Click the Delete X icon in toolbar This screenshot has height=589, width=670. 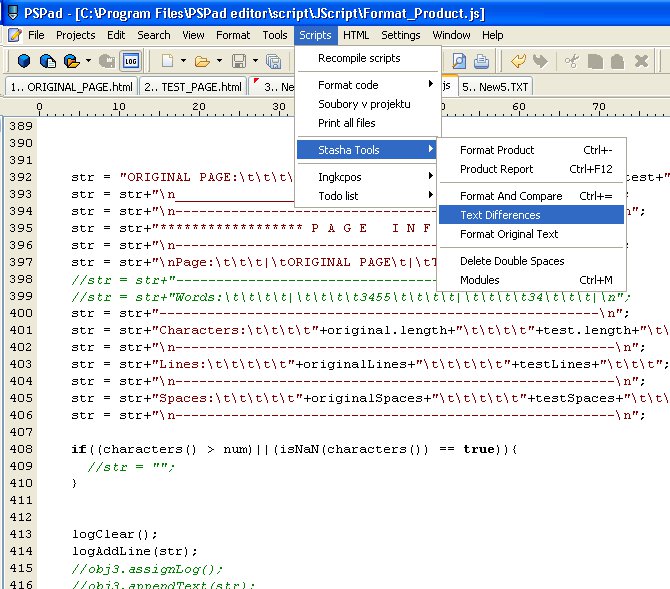point(641,61)
